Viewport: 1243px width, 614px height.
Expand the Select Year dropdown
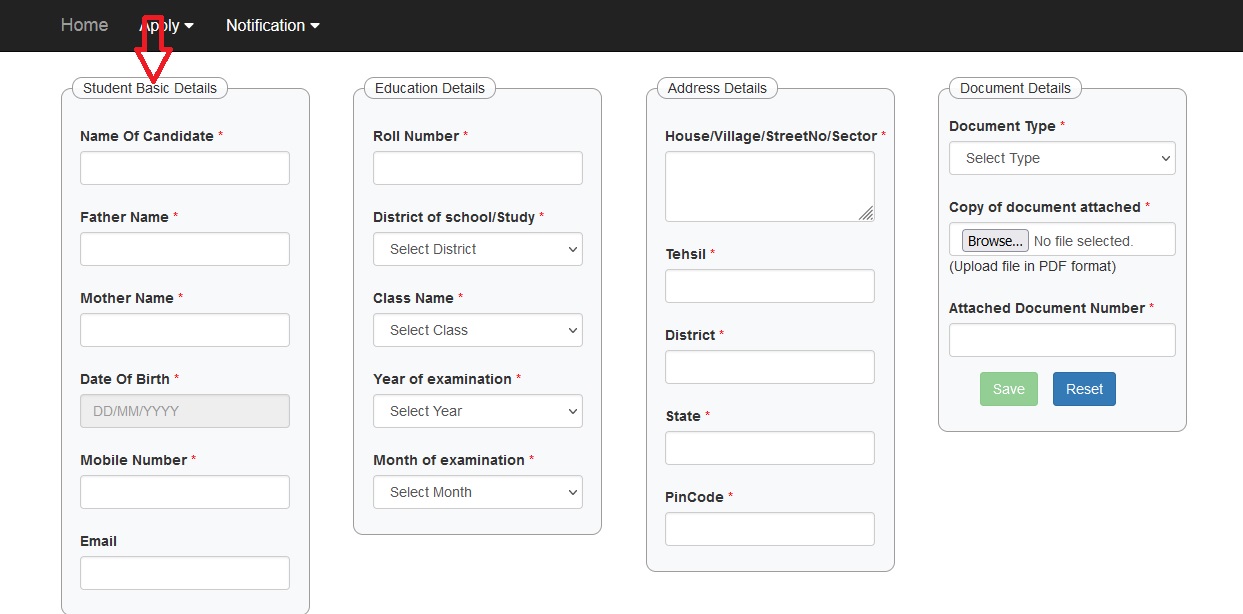(477, 411)
